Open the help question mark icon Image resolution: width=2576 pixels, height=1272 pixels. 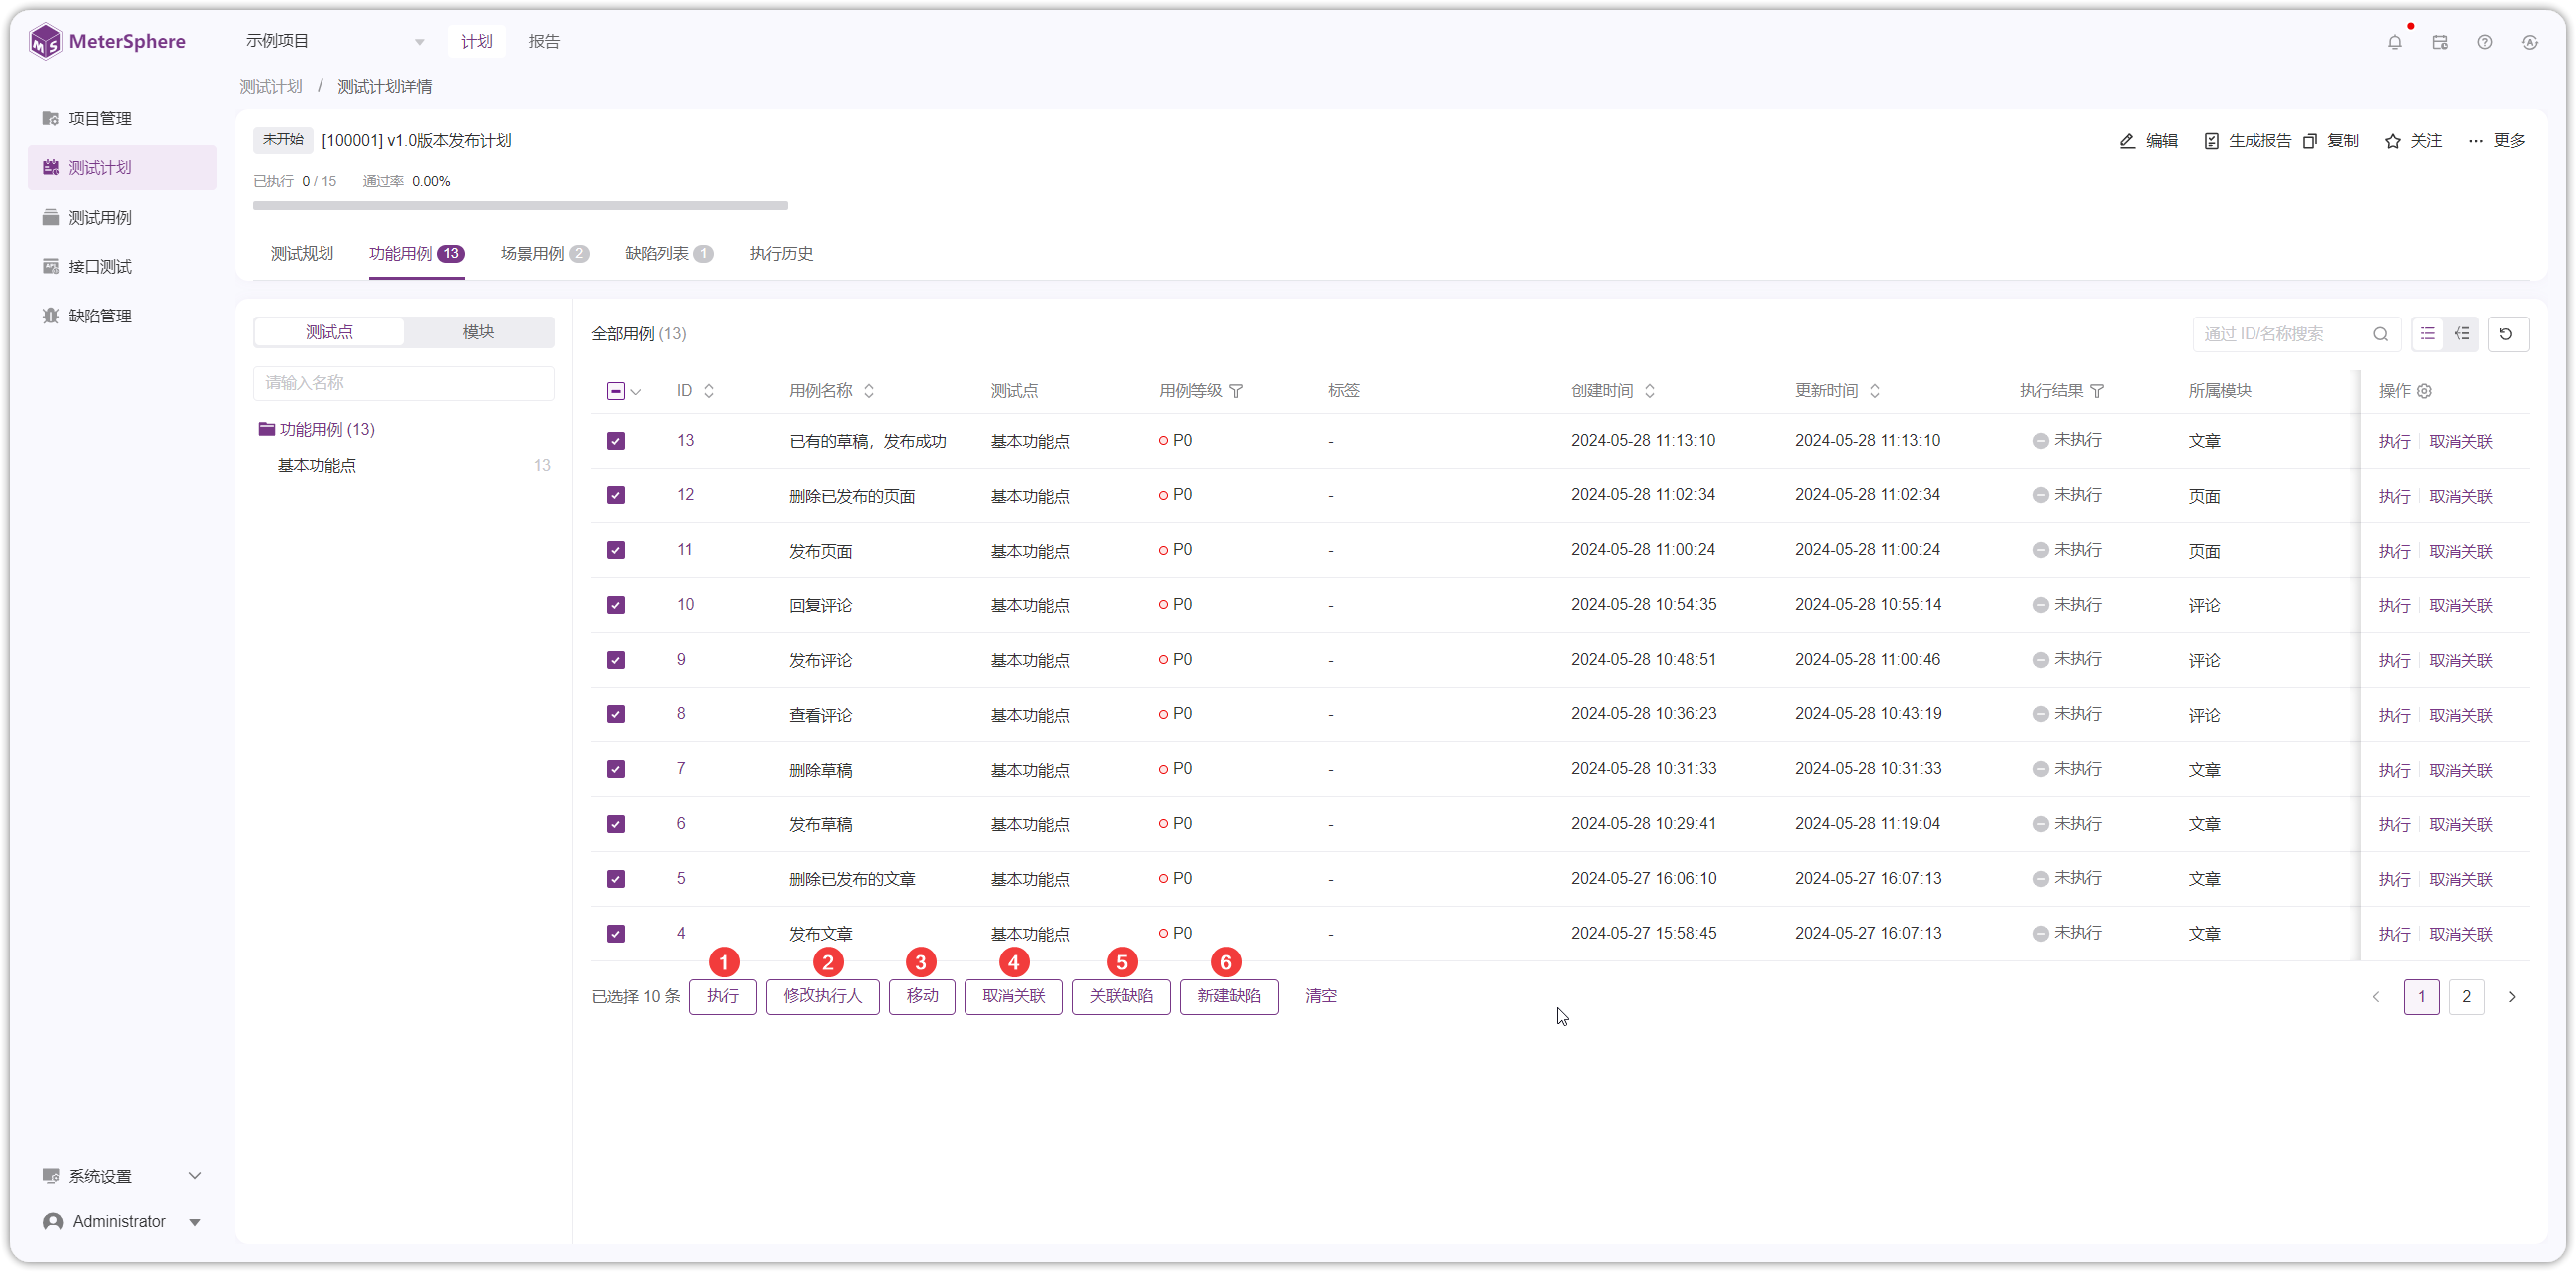[2484, 42]
